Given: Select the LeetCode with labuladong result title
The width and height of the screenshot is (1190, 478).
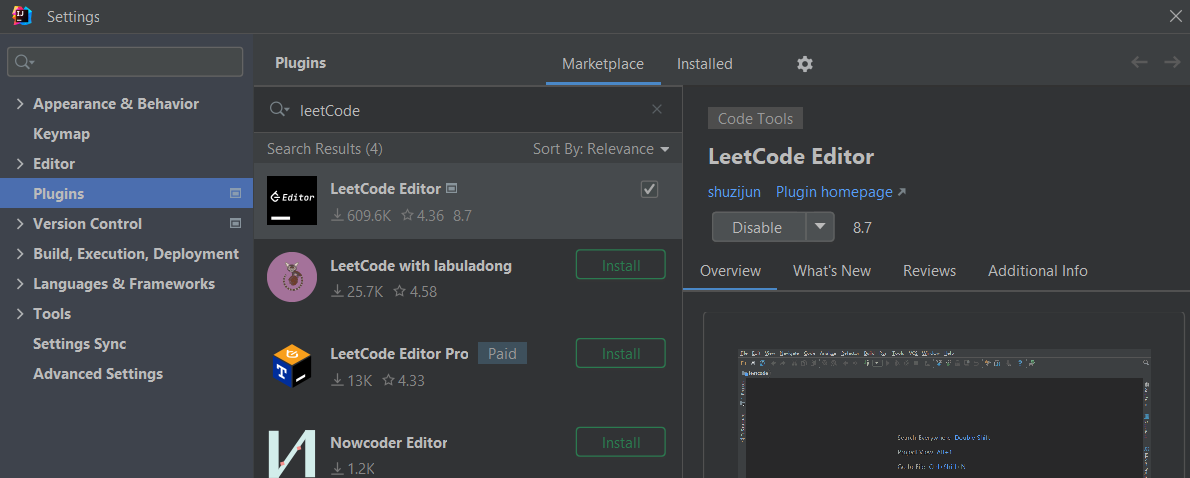Looking at the screenshot, I should click(x=421, y=266).
